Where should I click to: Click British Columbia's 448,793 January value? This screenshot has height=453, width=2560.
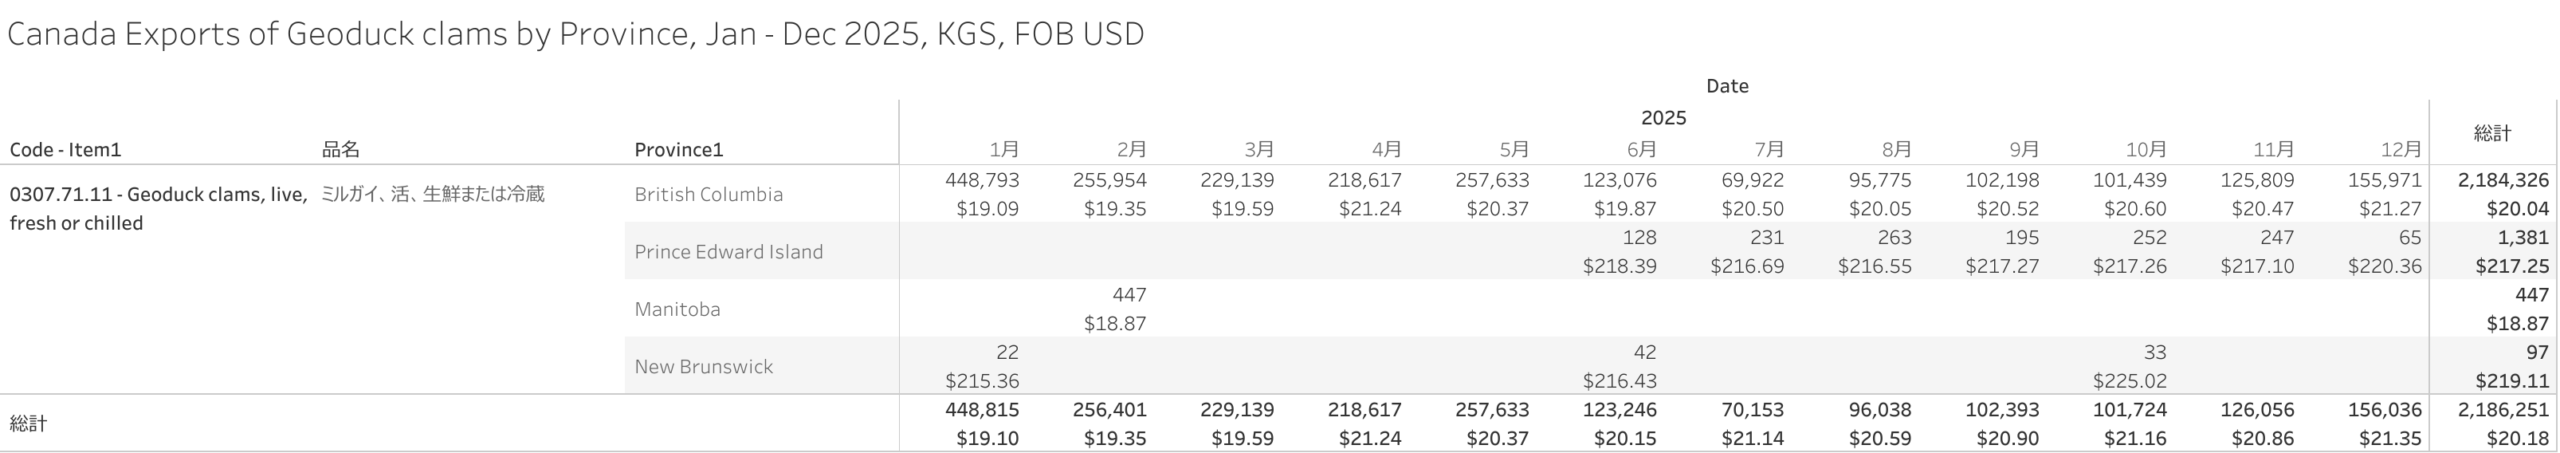click(x=982, y=181)
